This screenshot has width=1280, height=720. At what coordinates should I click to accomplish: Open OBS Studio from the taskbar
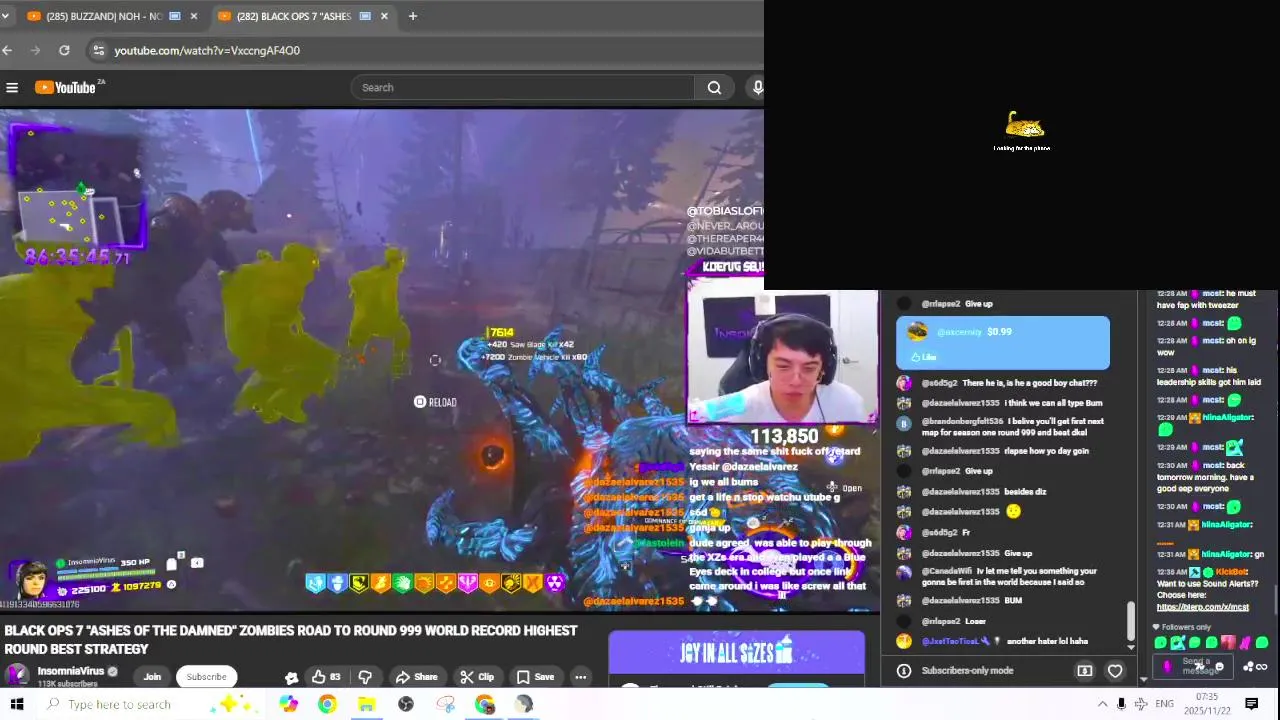coord(405,704)
